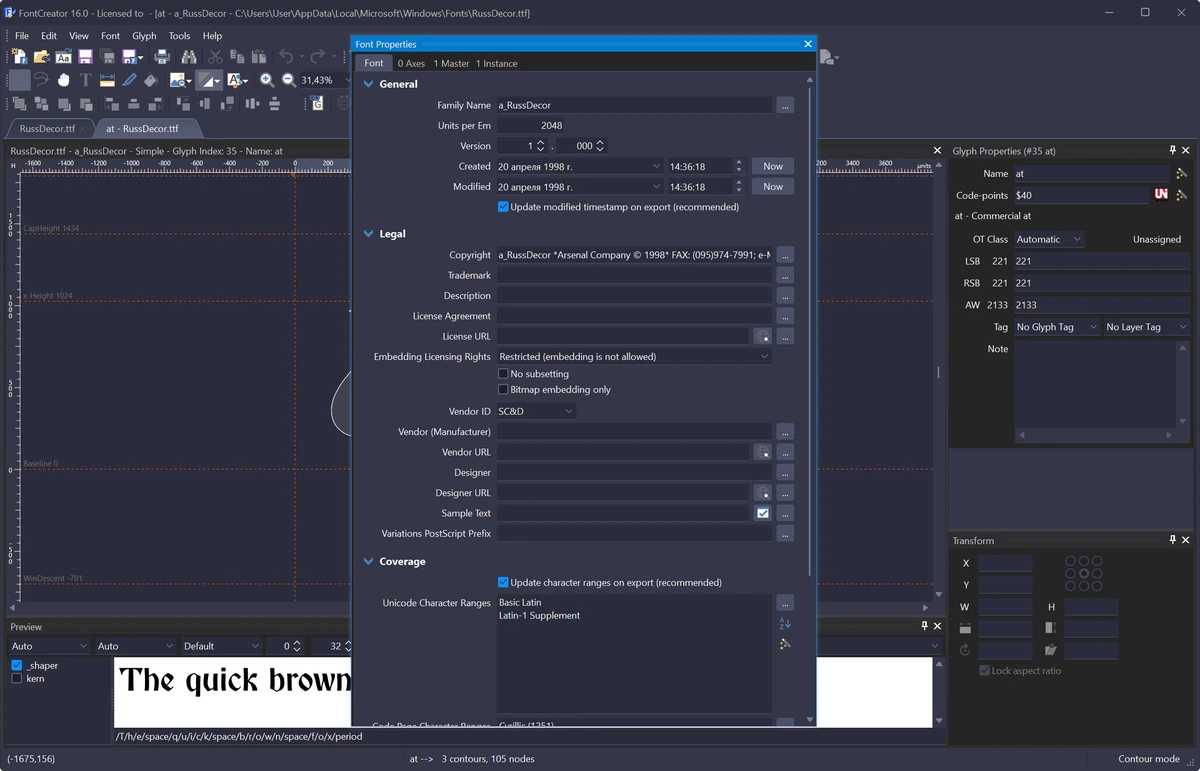The height and width of the screenshot is (771, 1200).
Task: Click Now button for Created date
Action: 773,166
